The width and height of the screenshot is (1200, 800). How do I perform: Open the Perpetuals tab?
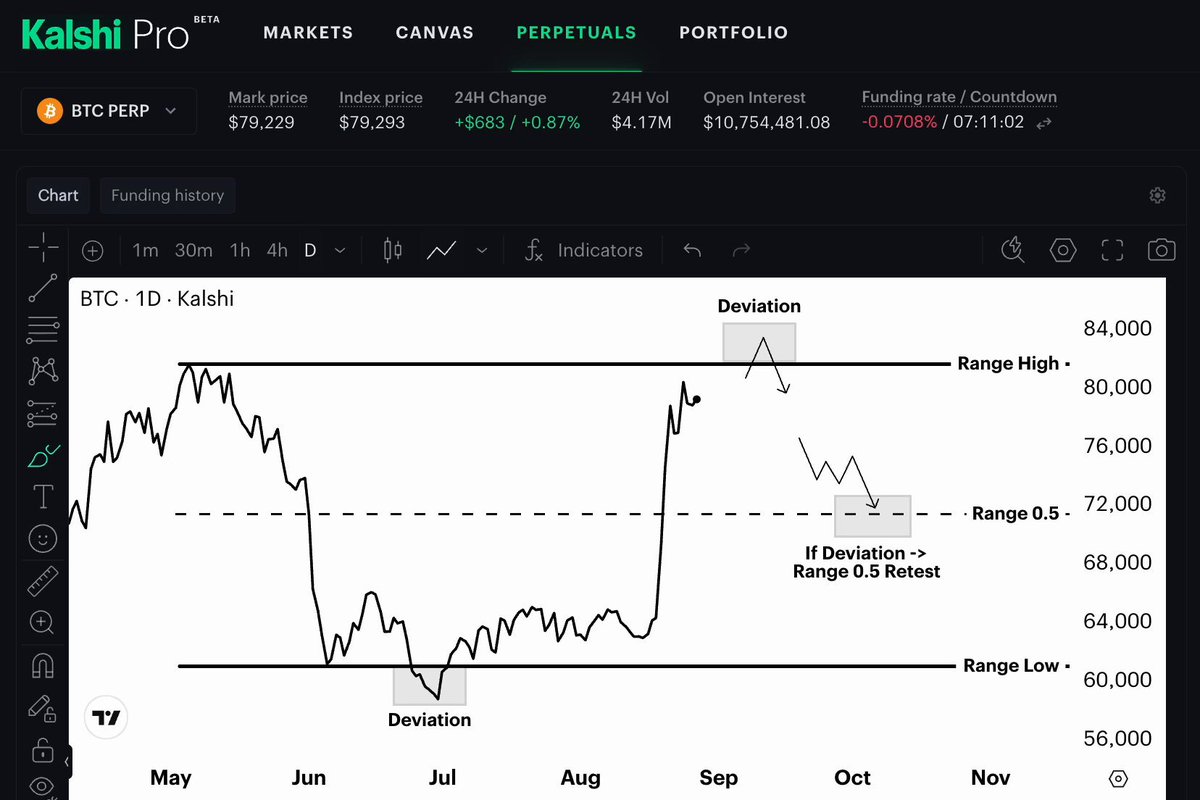click(576, 33)
